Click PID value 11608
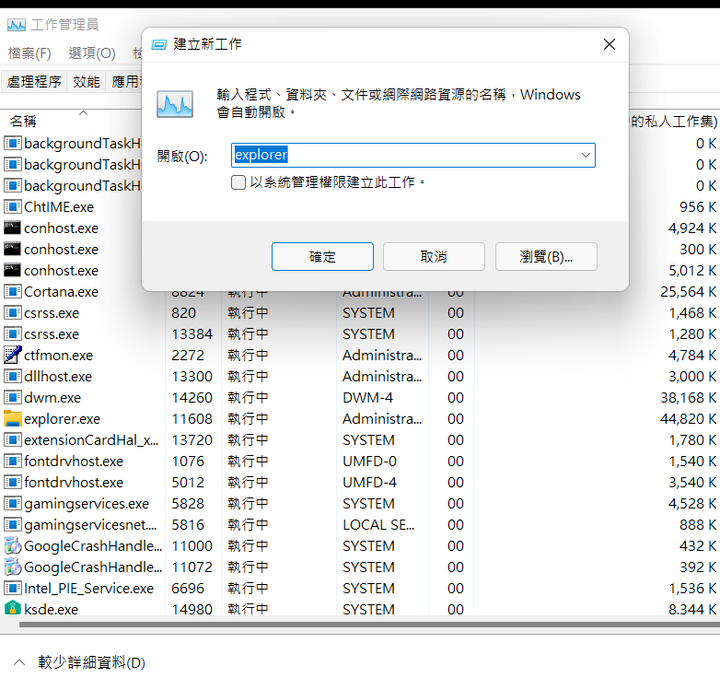 pyautogui.click(x=192, y=419)
